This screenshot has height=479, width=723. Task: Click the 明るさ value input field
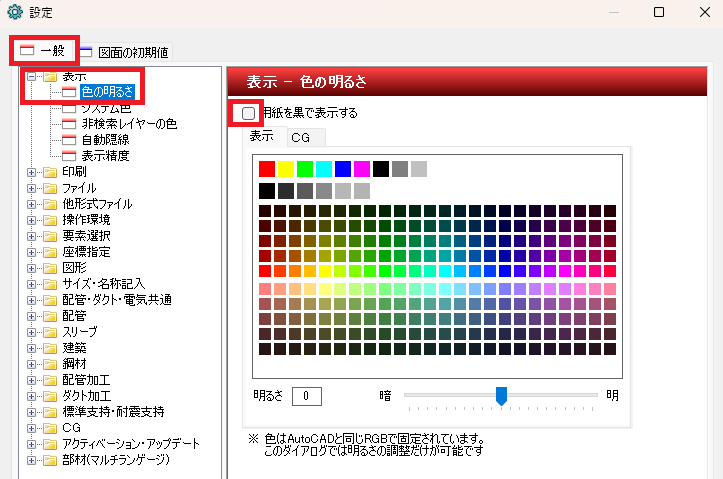(306, 396)
